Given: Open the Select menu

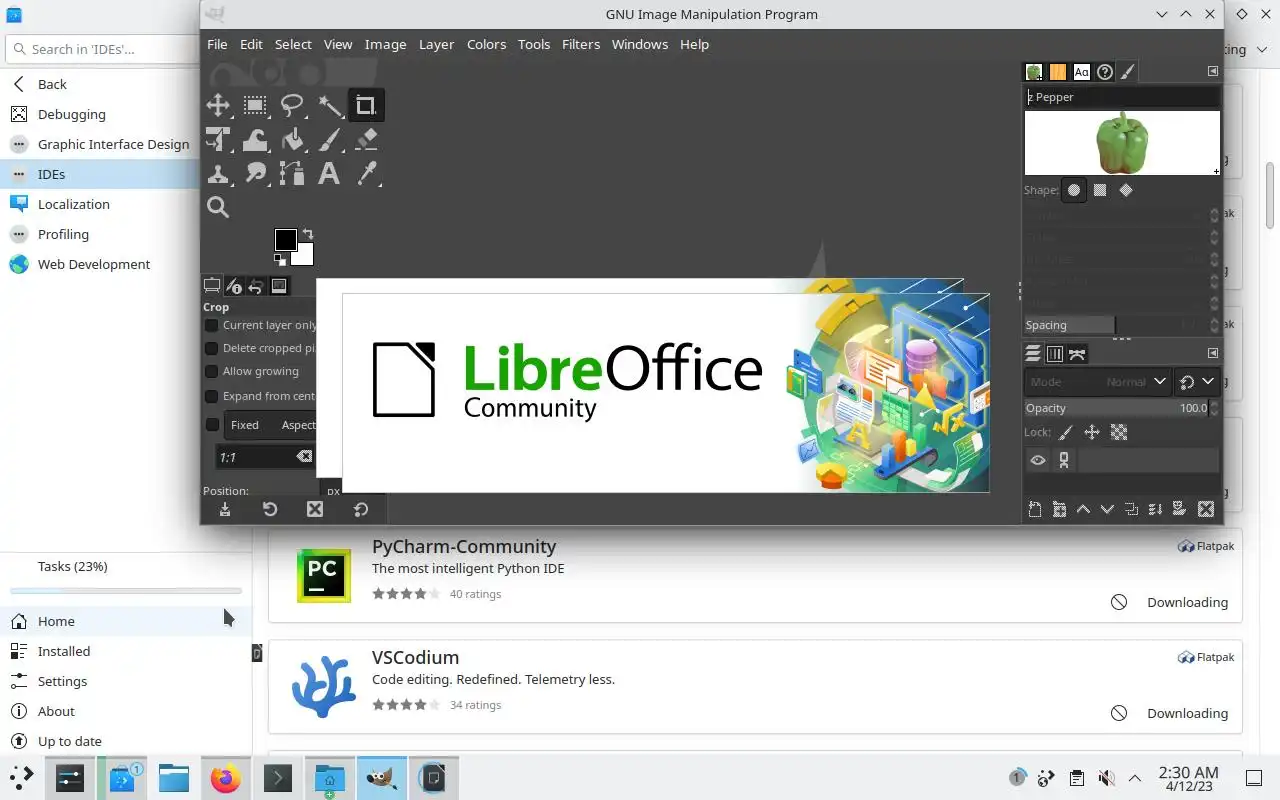Looking at the screenshot, I should (293, 44).
